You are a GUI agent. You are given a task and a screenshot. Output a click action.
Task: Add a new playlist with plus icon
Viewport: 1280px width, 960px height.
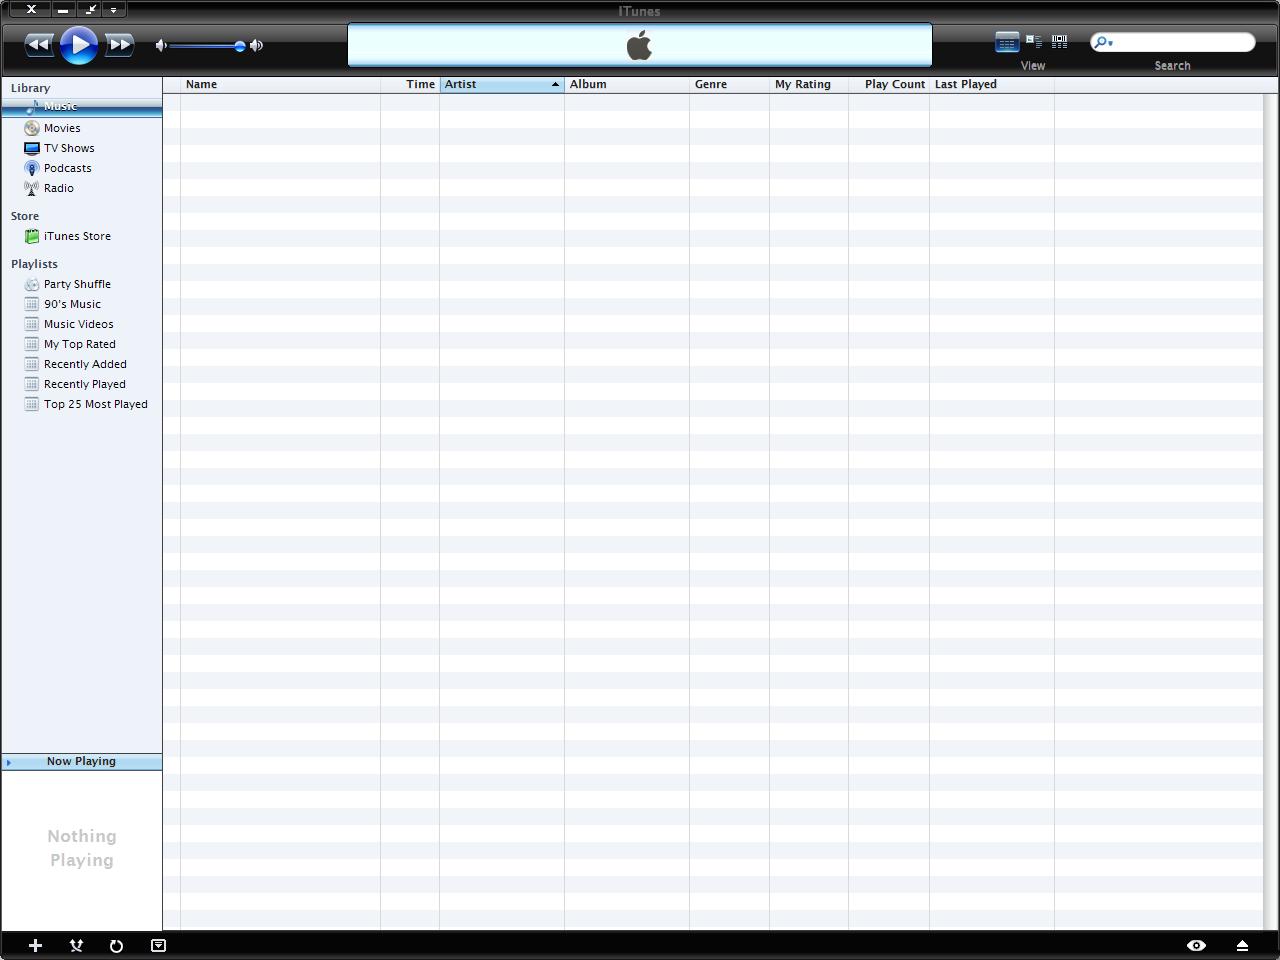pos(35,945)
